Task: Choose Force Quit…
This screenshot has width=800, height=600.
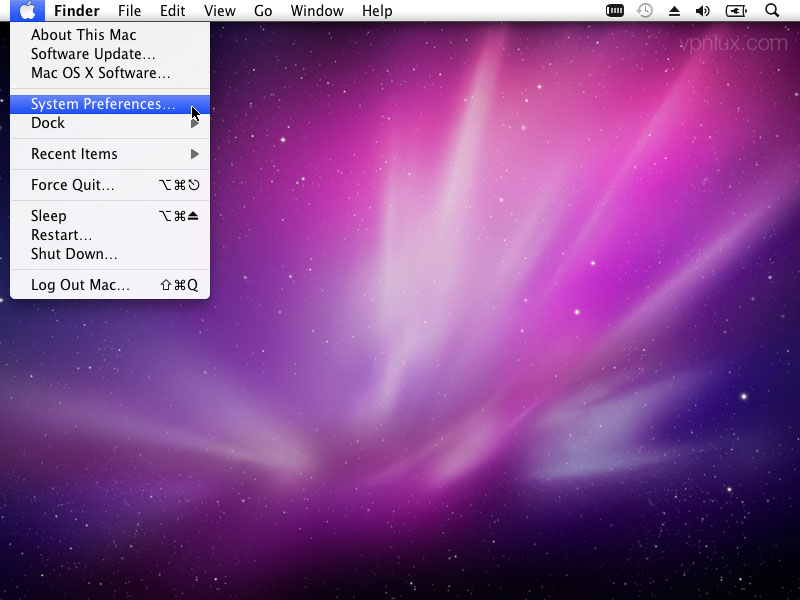Action: tap(110, 185)
